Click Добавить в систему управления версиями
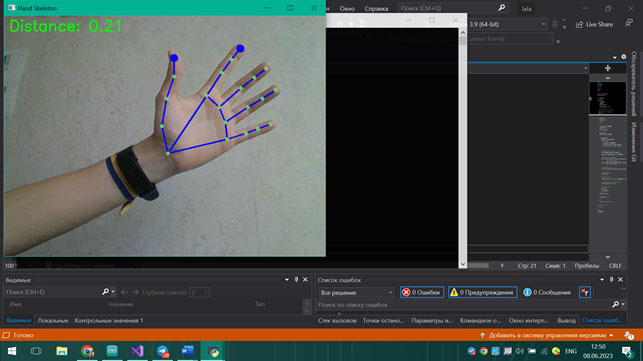643x361 pixels. [547, 335]
